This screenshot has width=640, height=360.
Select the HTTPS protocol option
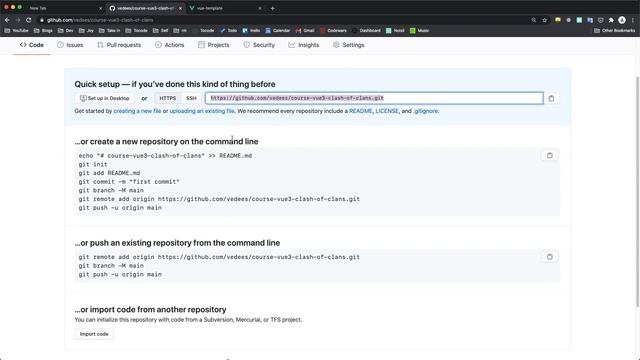(167, 98)
